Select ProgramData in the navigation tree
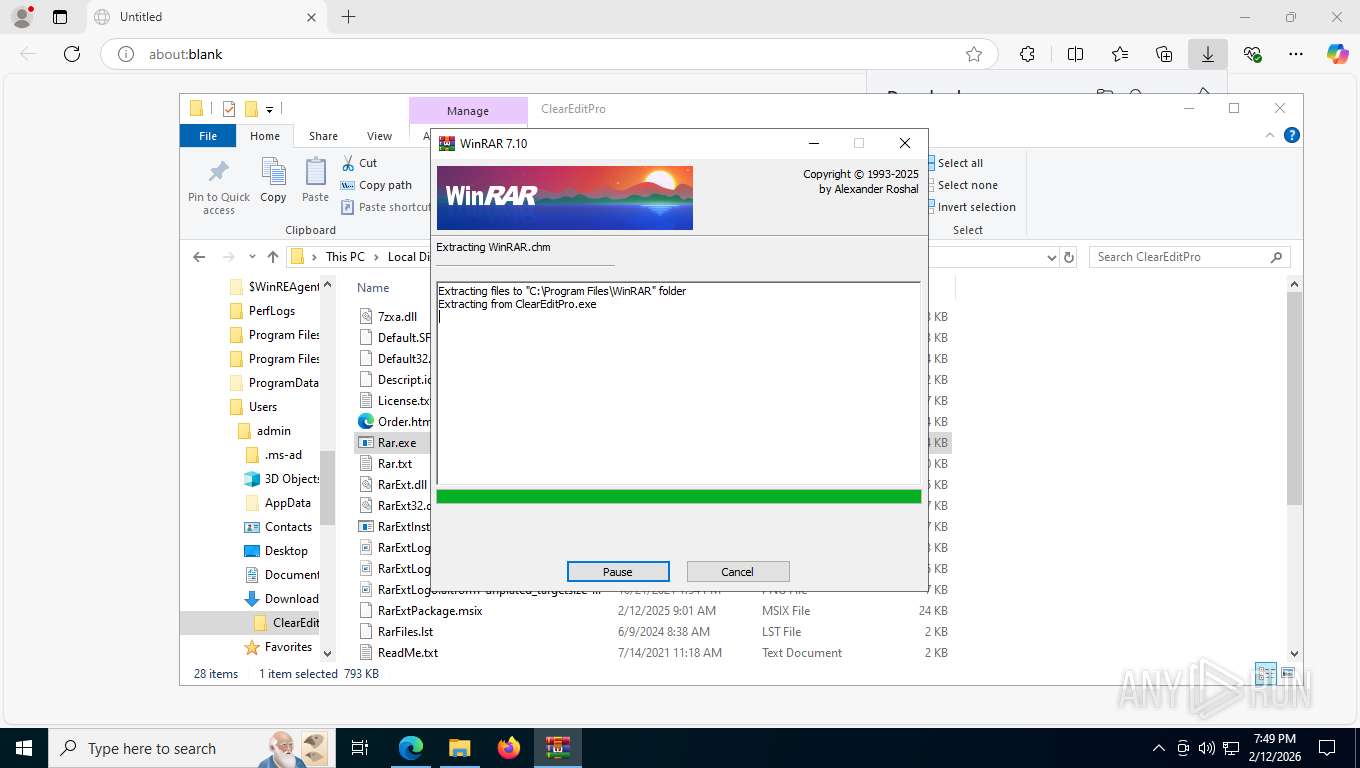The height and width of the screenshot is (768, 1360). pyautogui.click(x=284, y=383)
